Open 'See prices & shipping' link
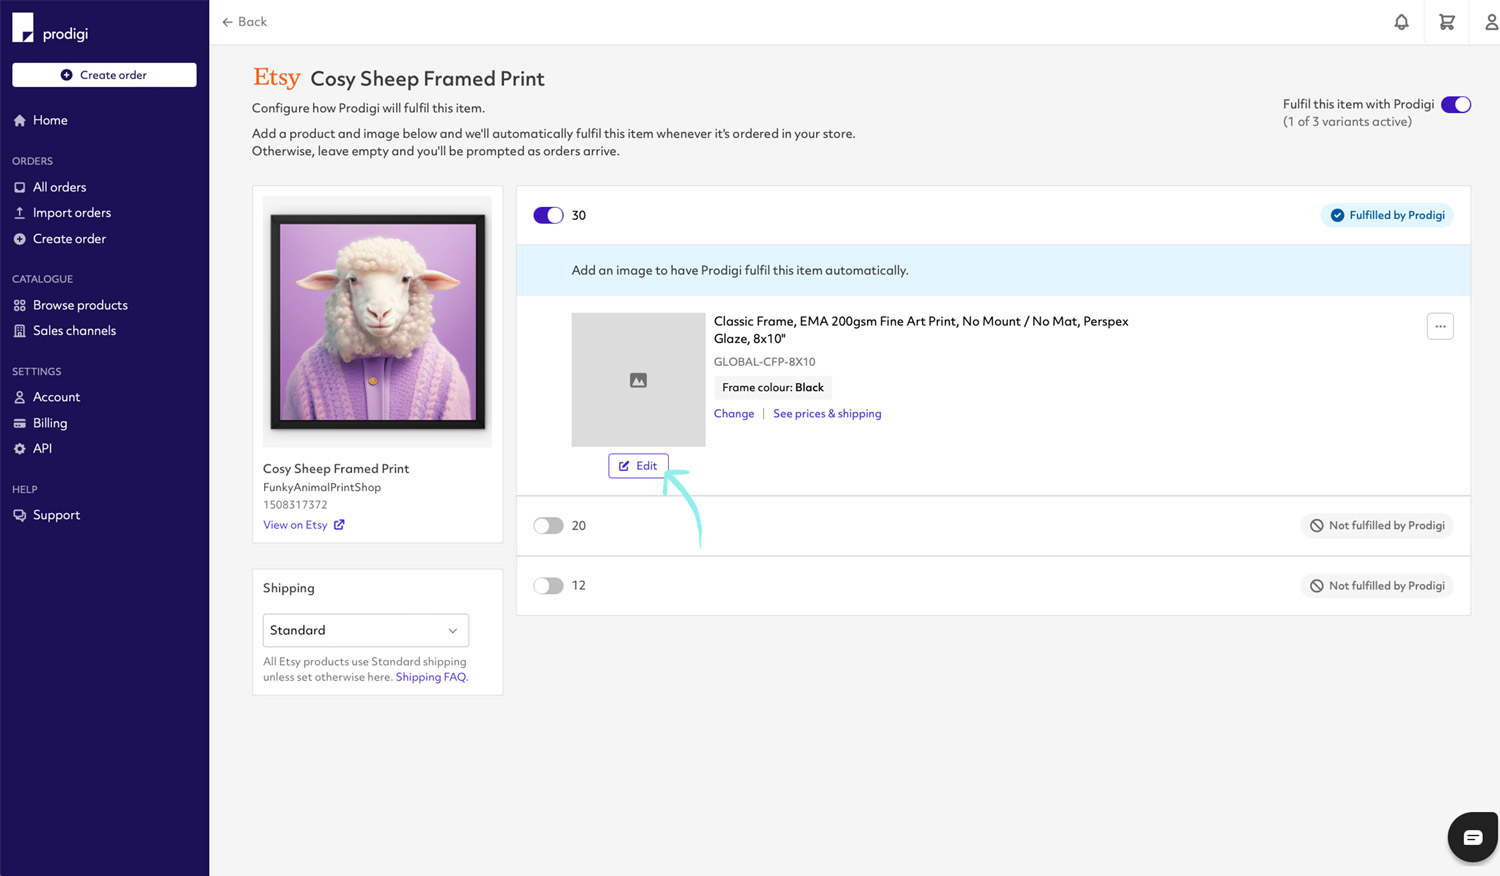 tap(827, 413)
